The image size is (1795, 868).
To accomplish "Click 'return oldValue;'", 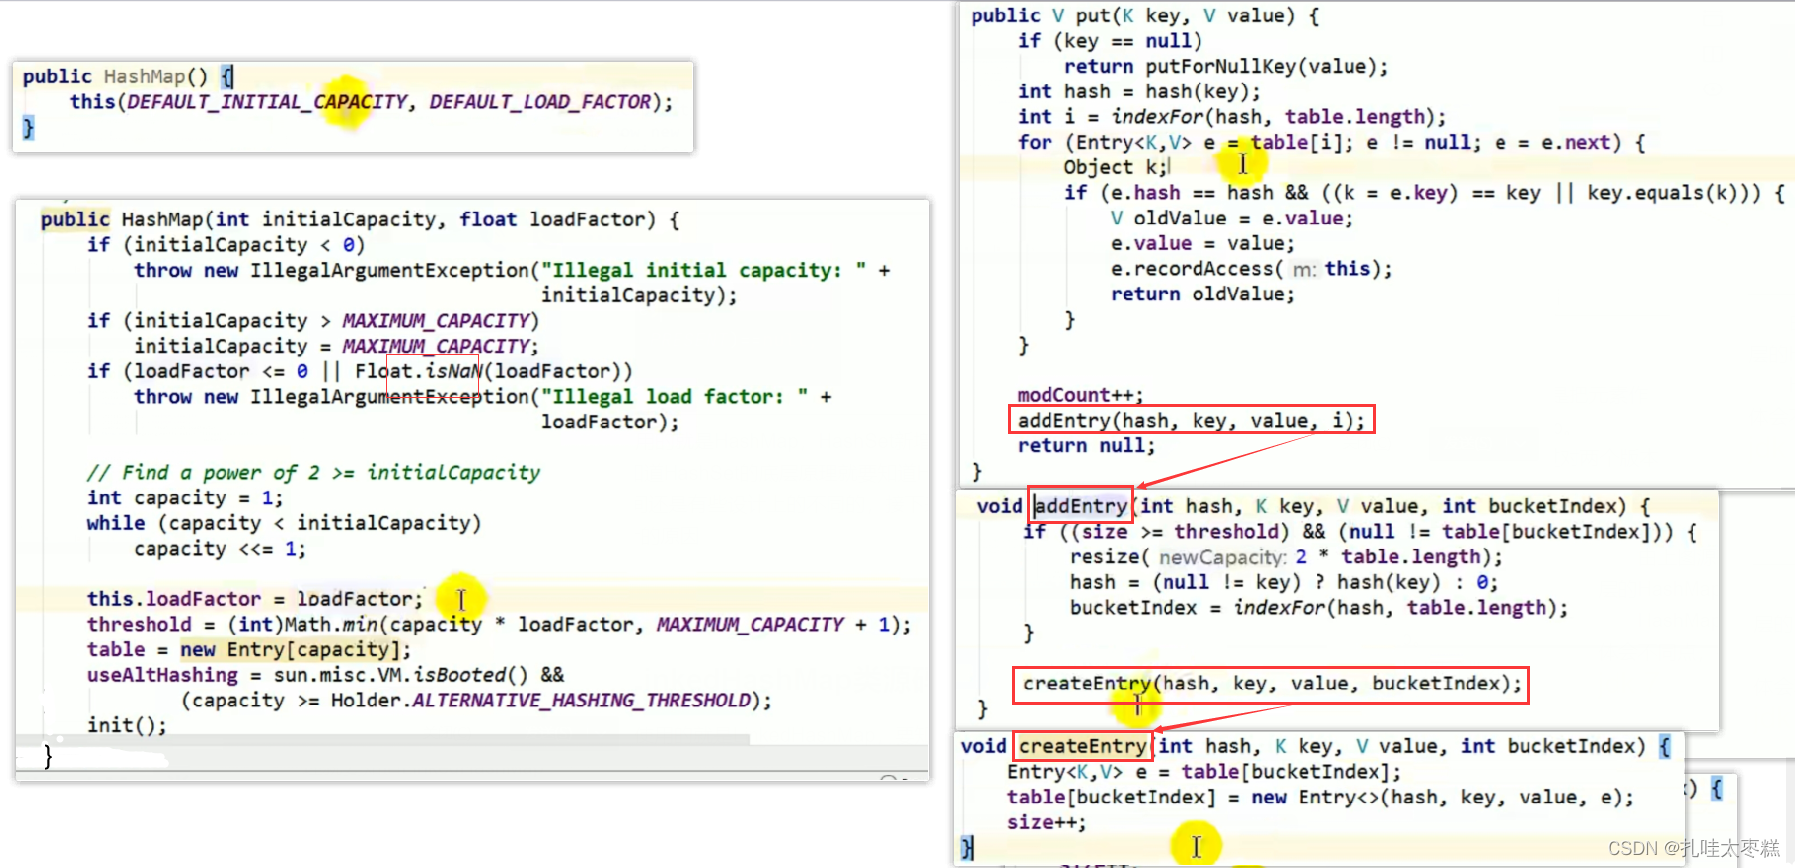I will (x=1202, y=294).
